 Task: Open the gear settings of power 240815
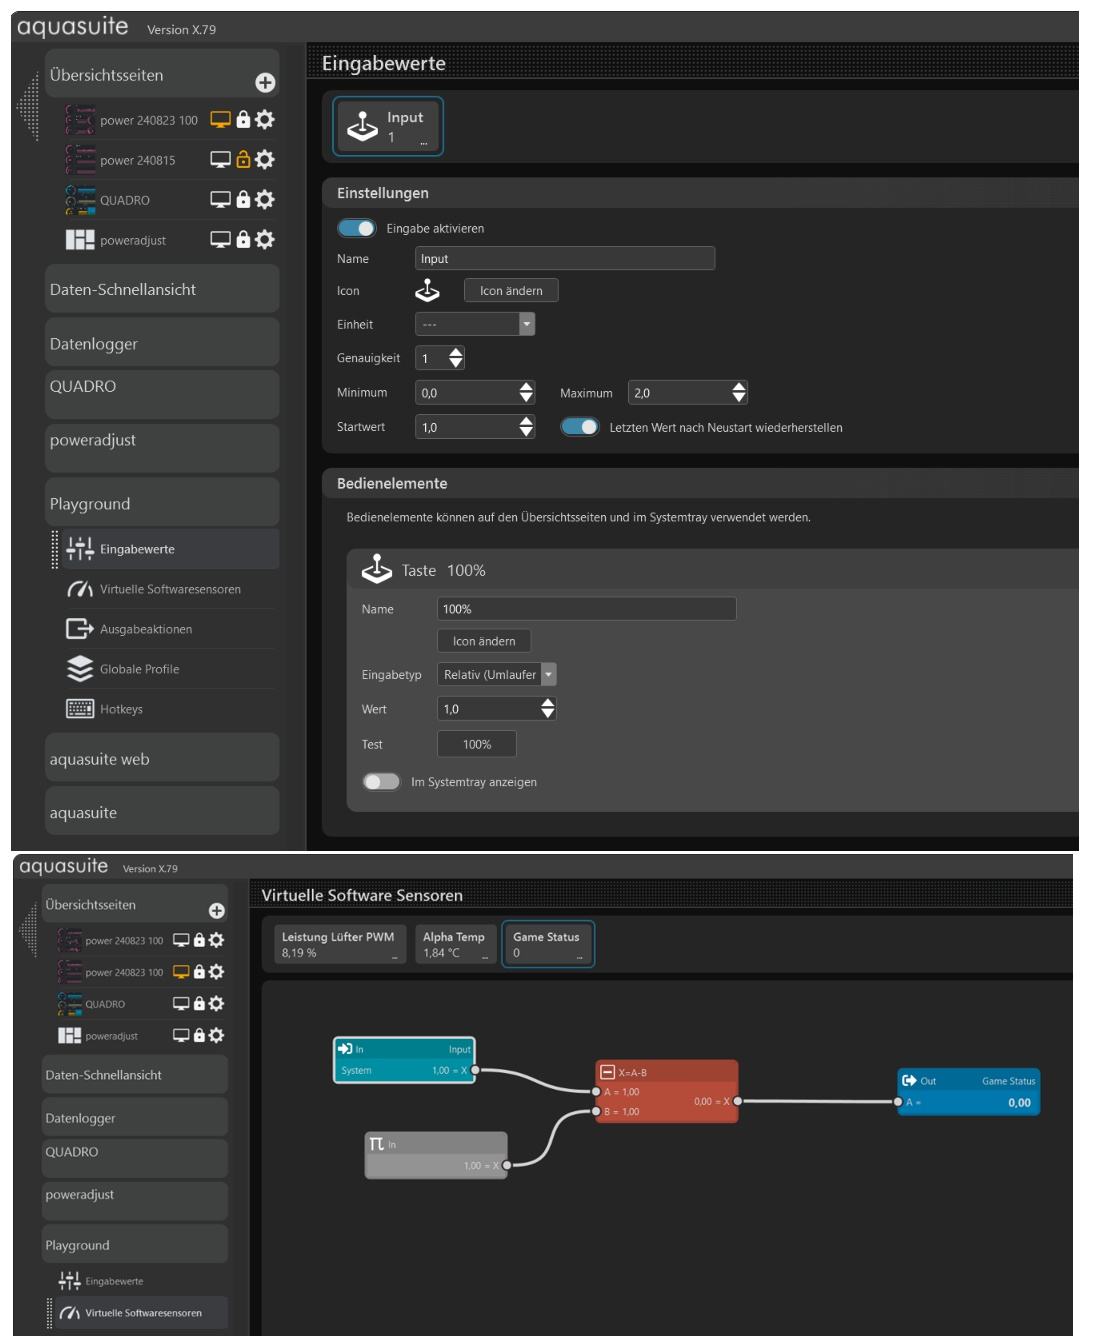(265, 159)
